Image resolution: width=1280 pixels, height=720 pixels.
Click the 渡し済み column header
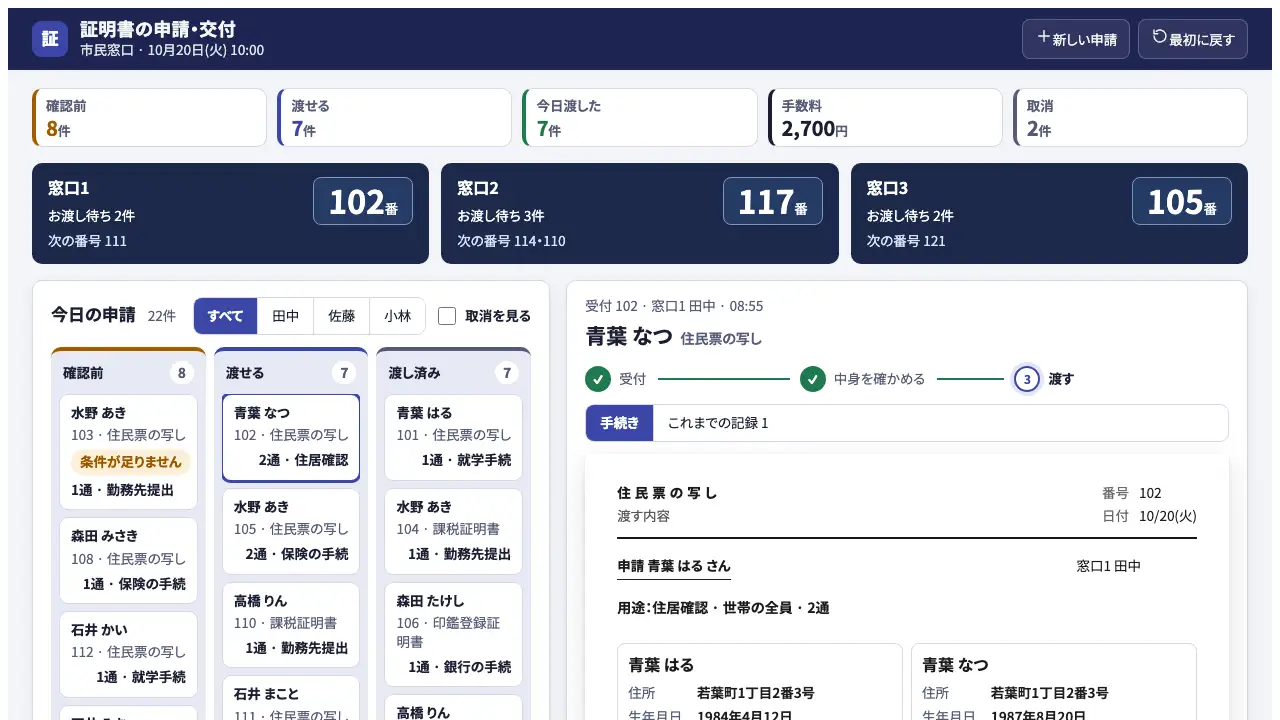(x=453, y=373)
